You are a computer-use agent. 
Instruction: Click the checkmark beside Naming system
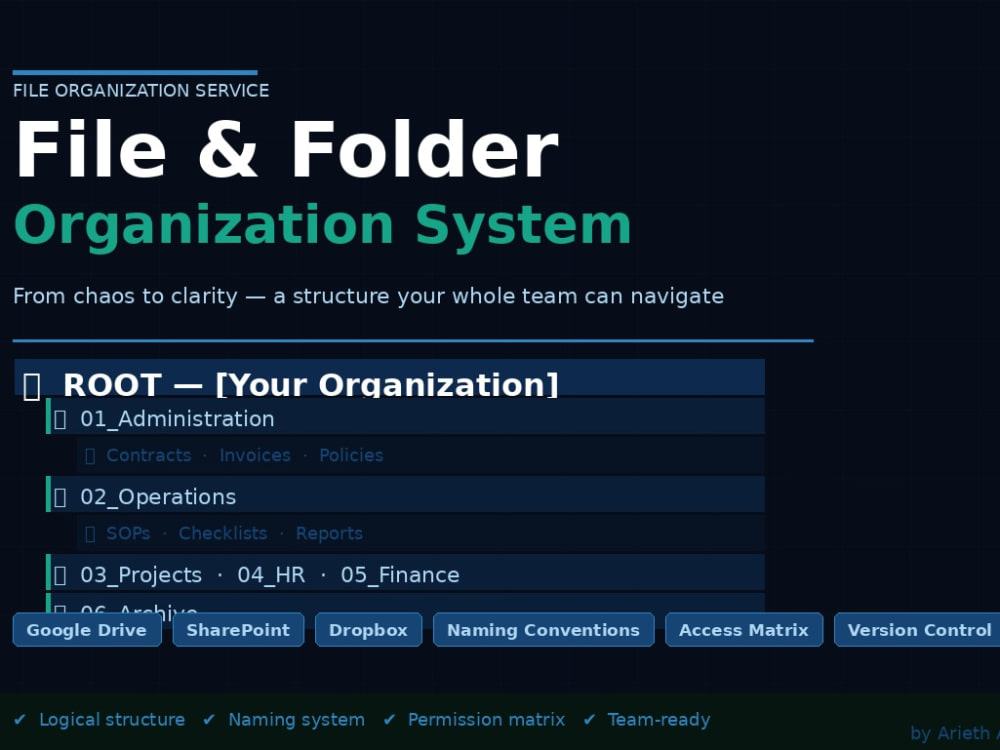pos(209,720)
